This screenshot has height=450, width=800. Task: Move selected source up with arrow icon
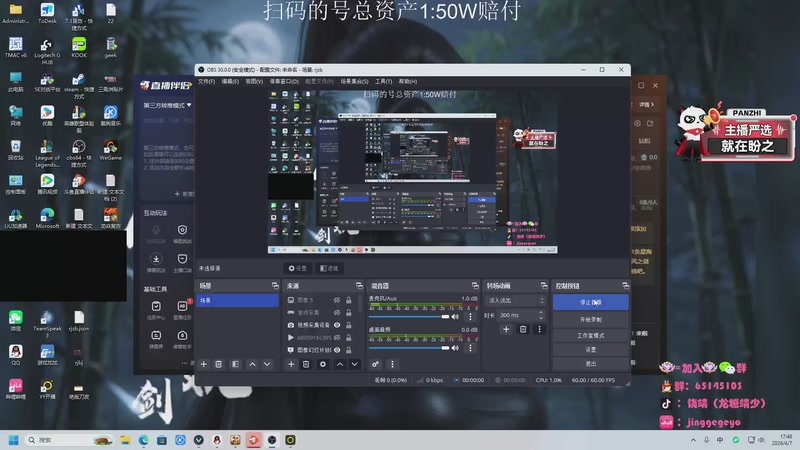340,364
